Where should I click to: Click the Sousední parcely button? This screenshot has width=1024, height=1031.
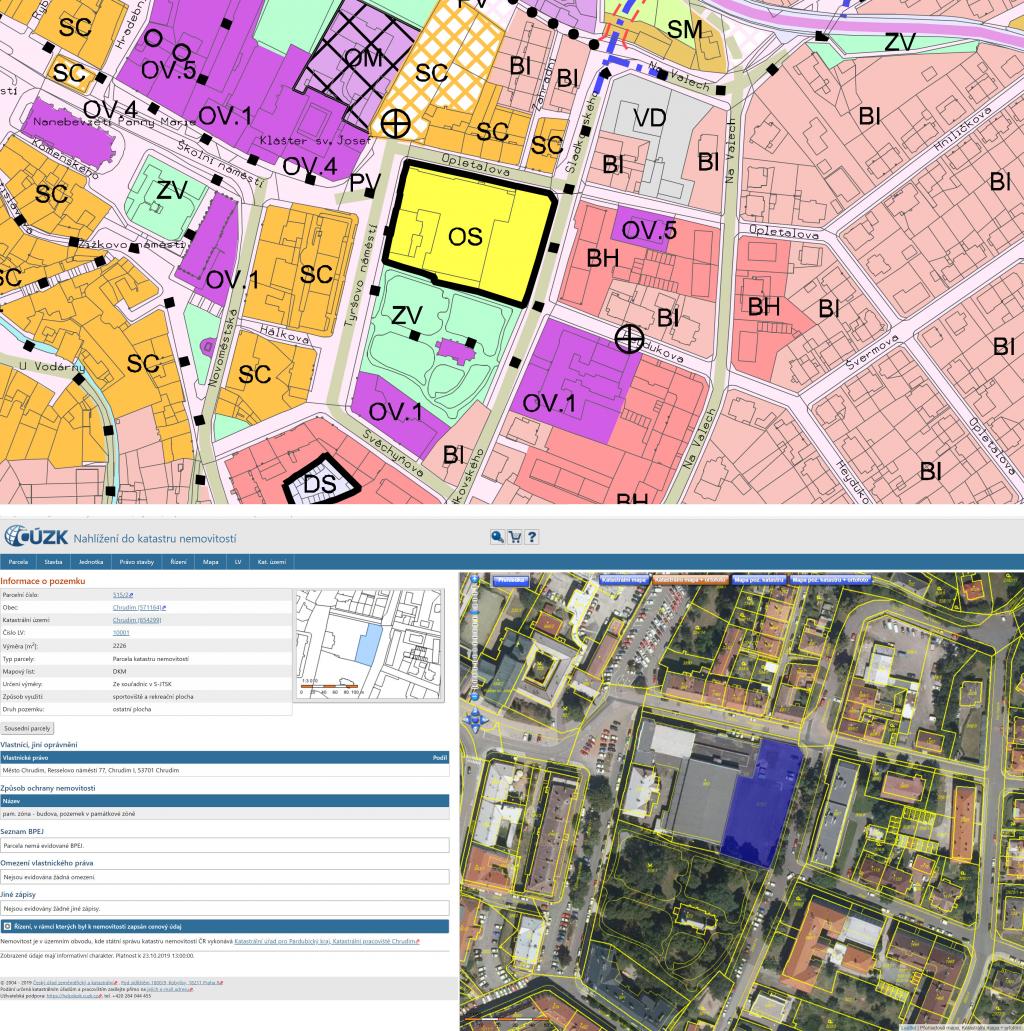(27, 728)
